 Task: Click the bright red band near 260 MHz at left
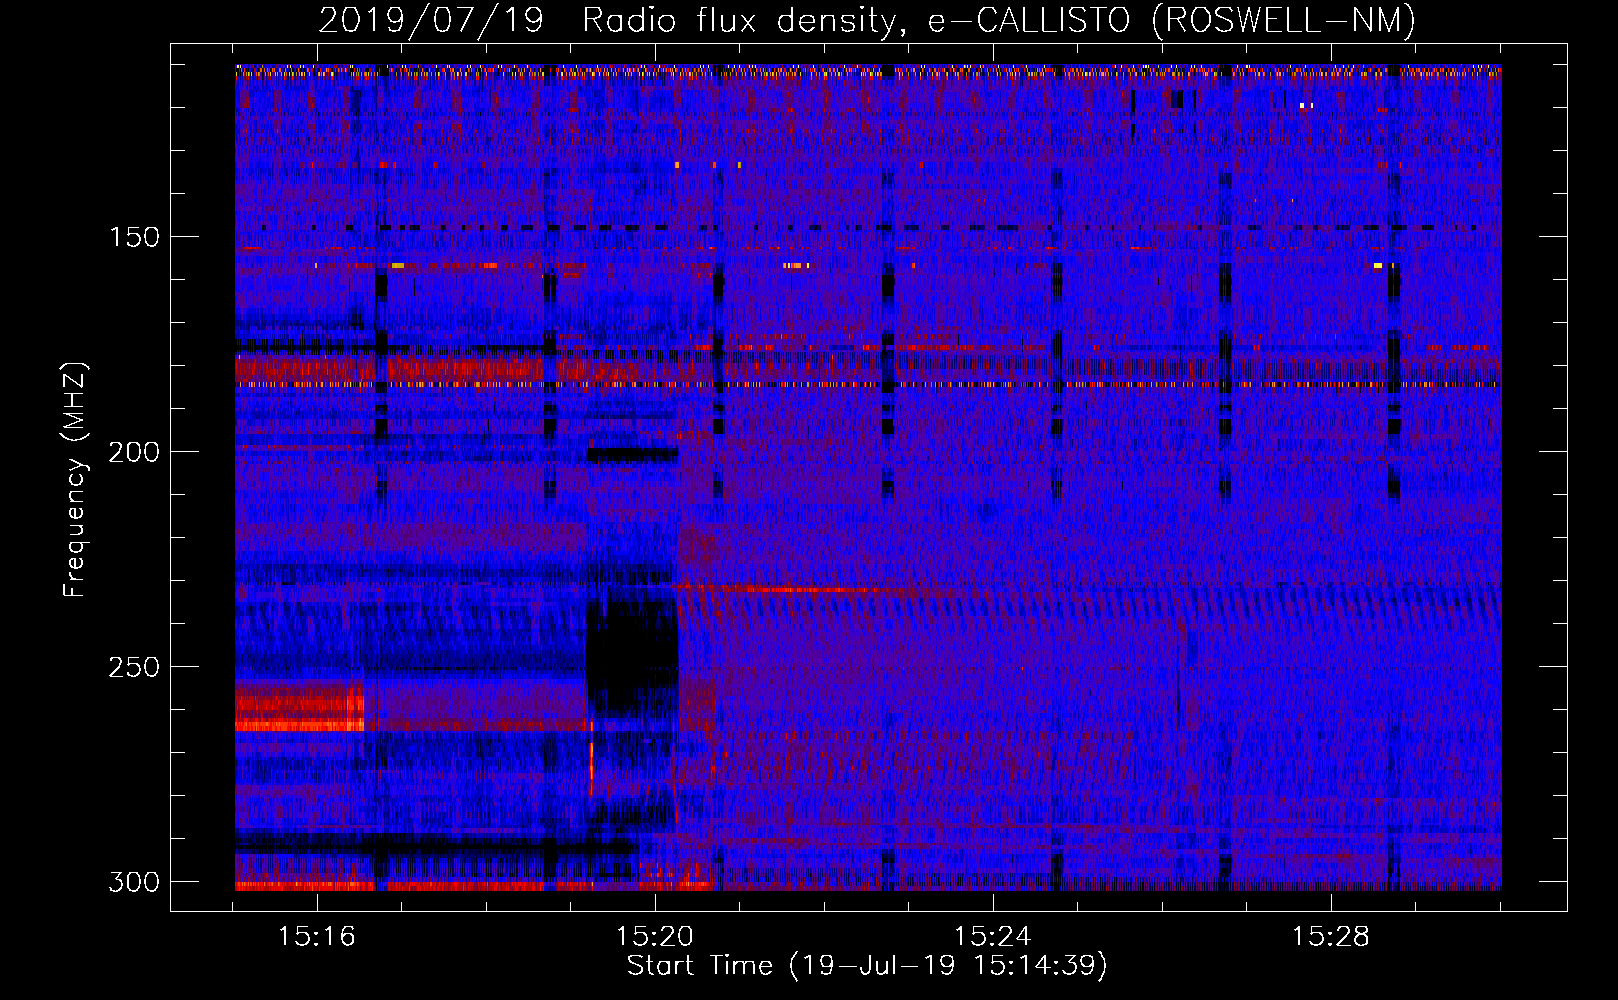[300, 707]
